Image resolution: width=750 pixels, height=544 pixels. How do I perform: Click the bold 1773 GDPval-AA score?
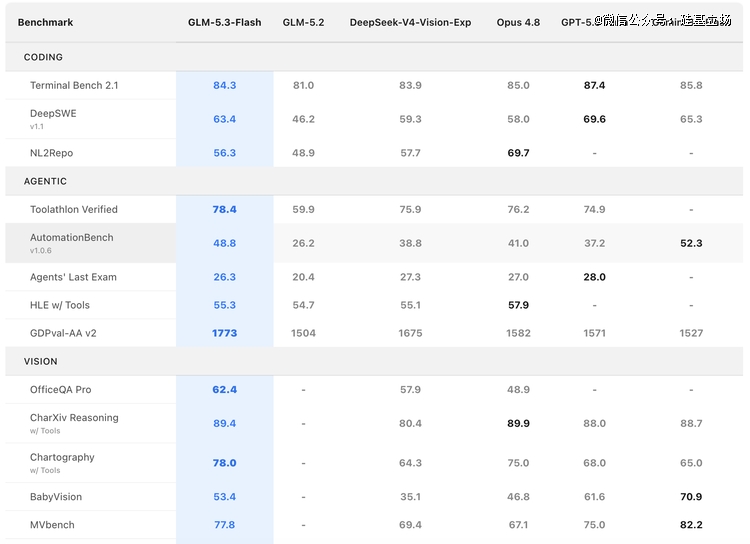pyautogui.click(x=225, y=333)
